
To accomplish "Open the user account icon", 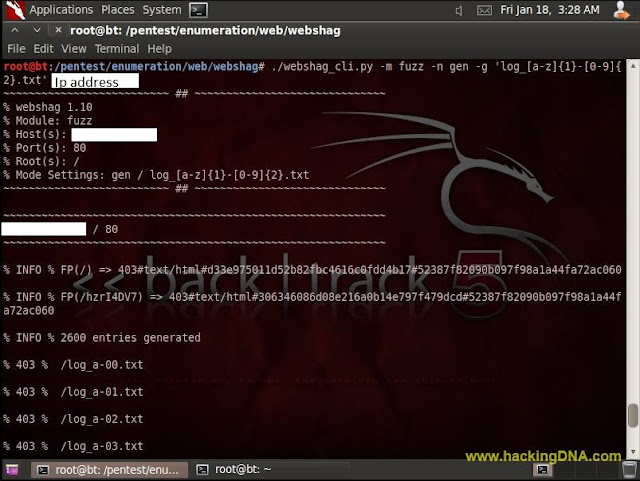I will click(621, 10).
